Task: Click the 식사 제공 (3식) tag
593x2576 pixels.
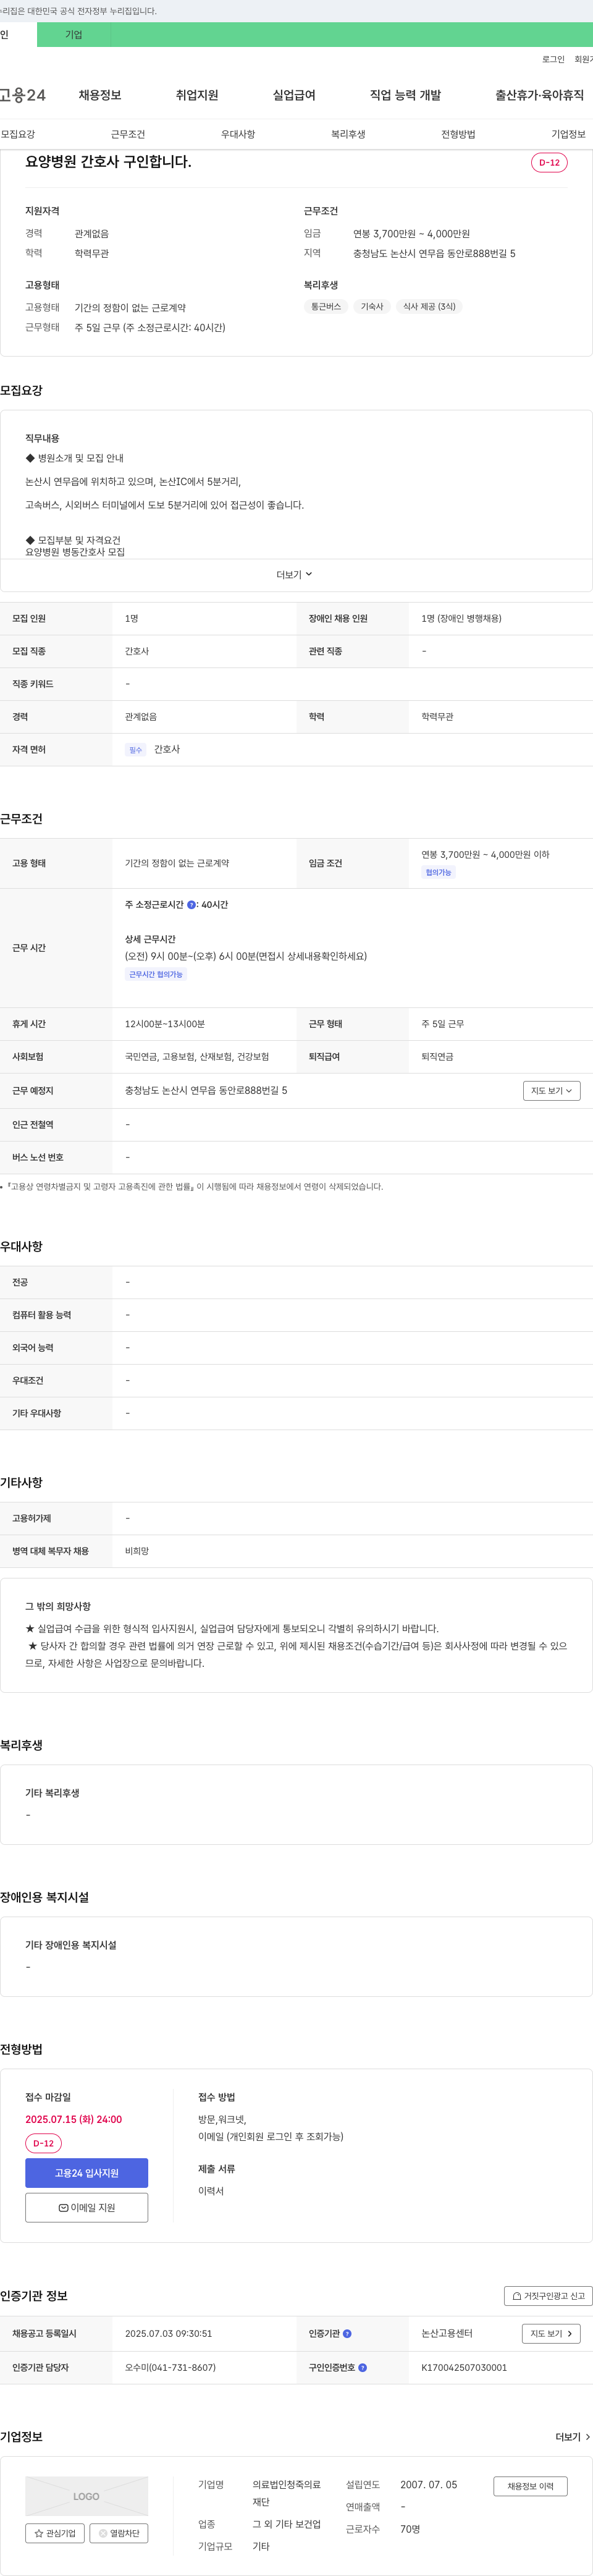Action: [x=429, y=307]
